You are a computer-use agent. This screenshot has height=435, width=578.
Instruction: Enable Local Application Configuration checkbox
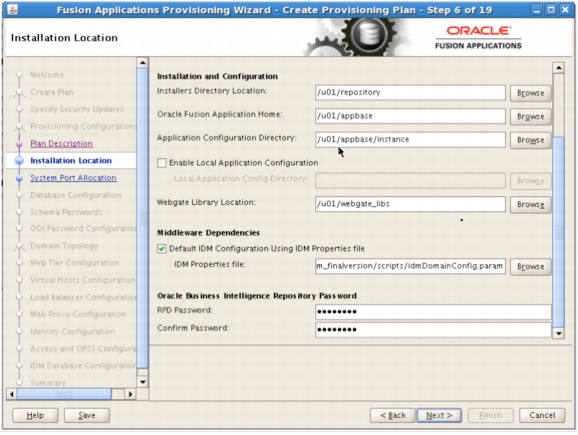[161, 163]
